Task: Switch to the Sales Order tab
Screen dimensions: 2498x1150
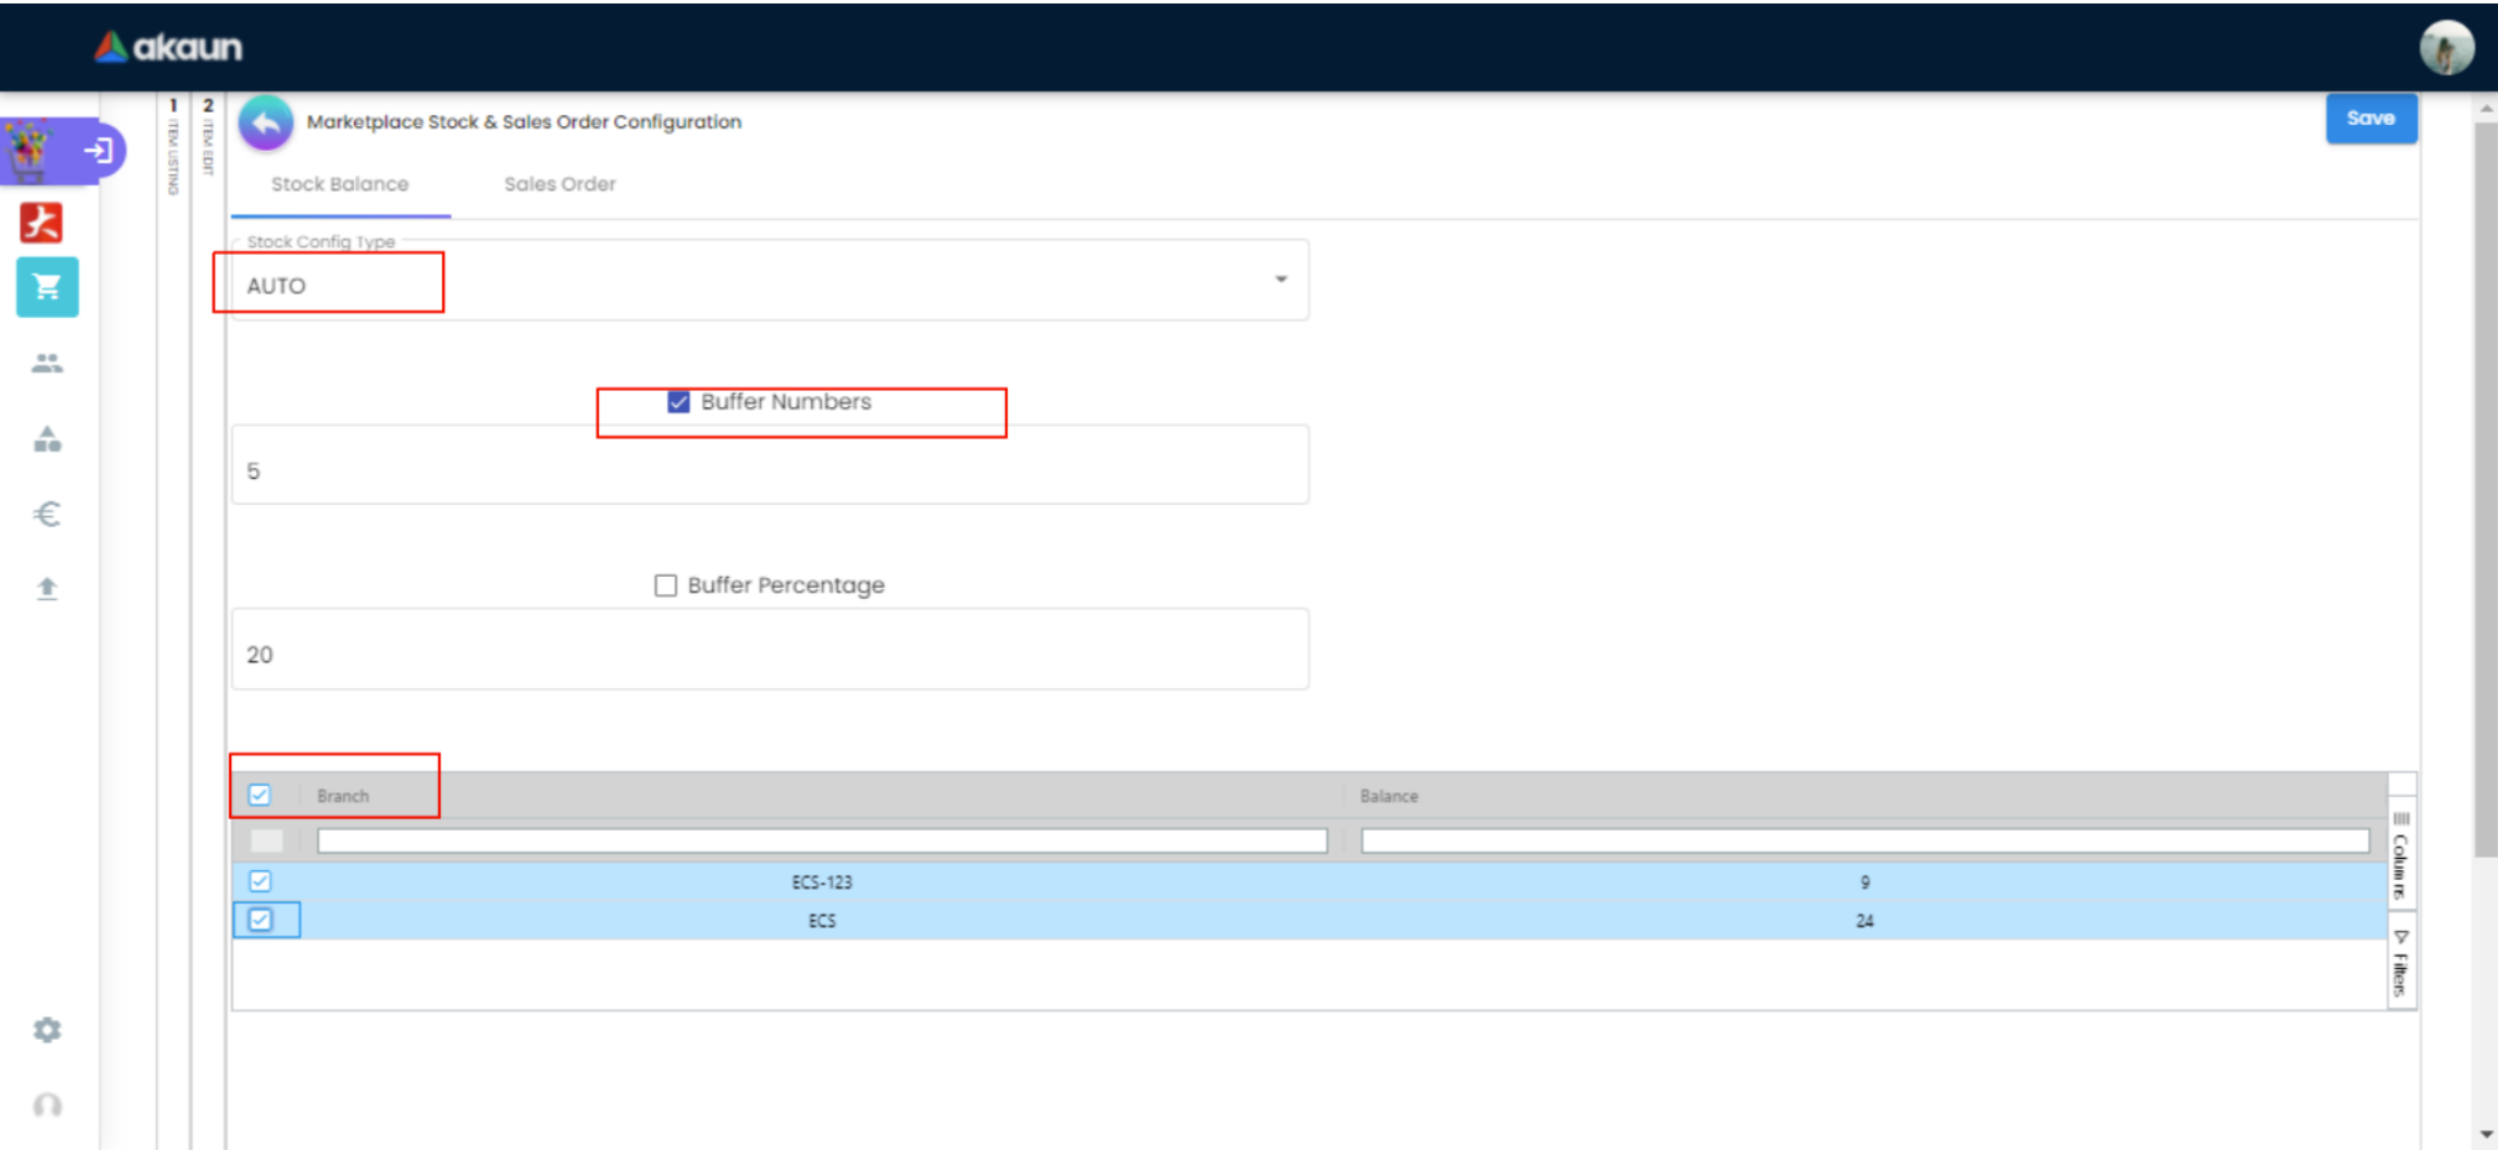Action: (x=559, y=184)
